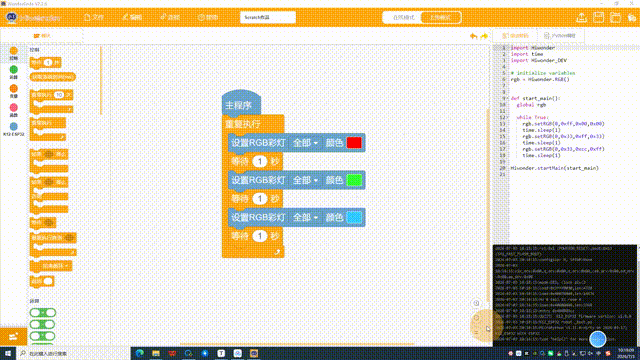Select the green category circle in sidebar
Viewport: 640px width, 360px height.
13,70
